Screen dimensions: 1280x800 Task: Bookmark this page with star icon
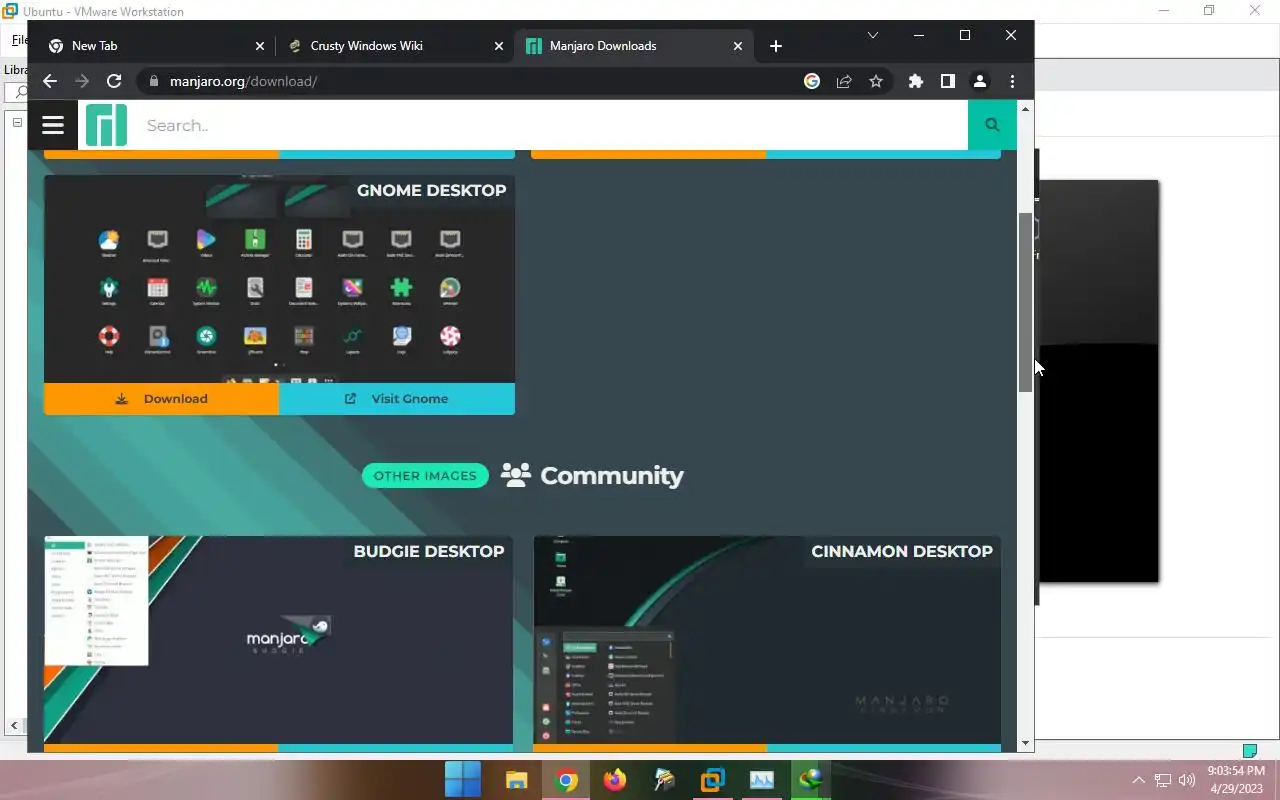876,81
